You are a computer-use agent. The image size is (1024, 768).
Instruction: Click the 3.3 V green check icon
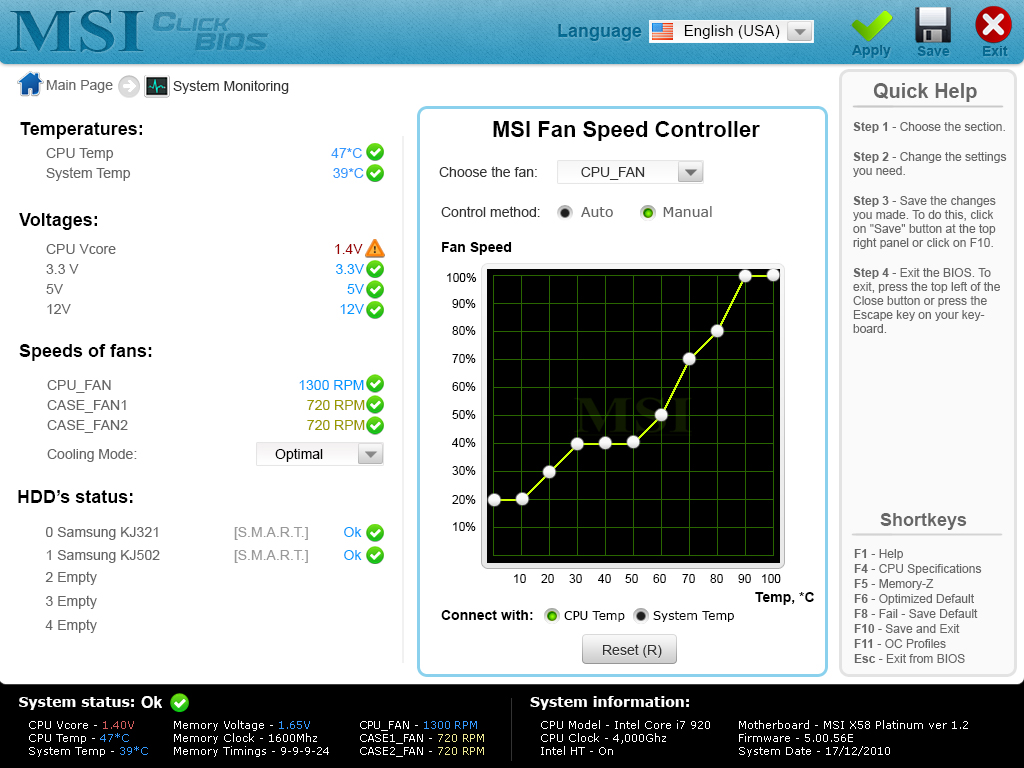tap(375, 269)
